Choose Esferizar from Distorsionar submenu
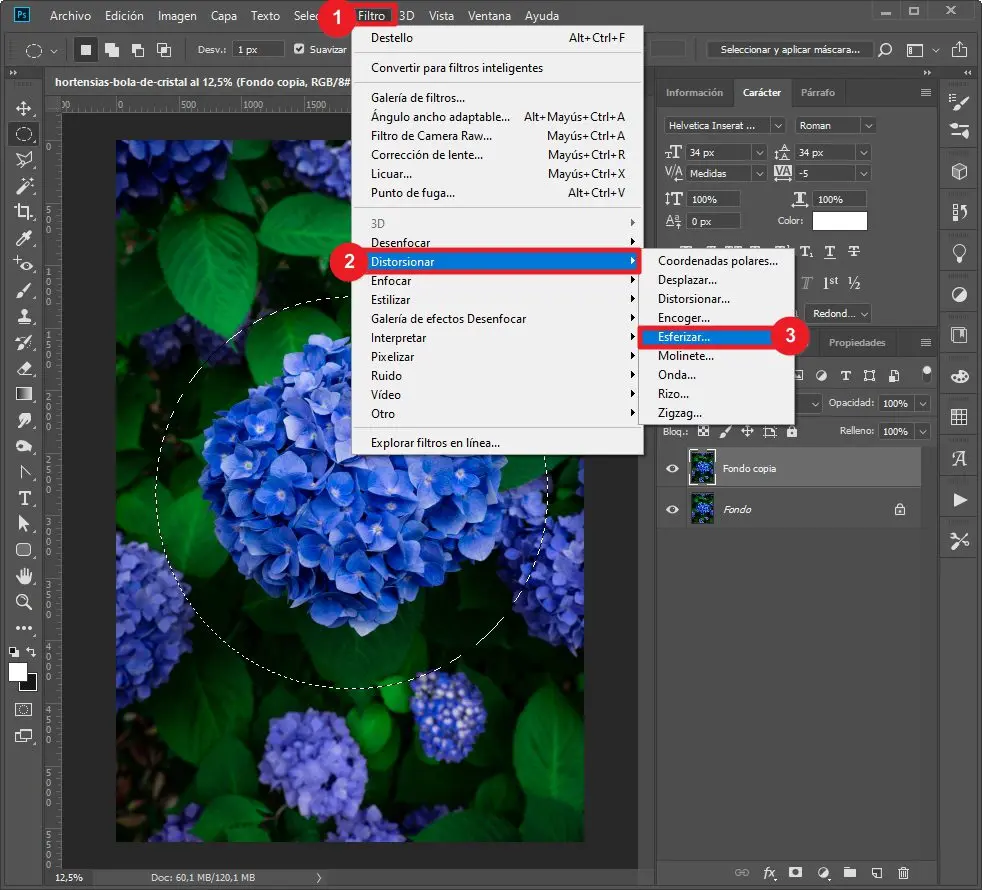This screenshot has width=982, height=890. [684, 337]
